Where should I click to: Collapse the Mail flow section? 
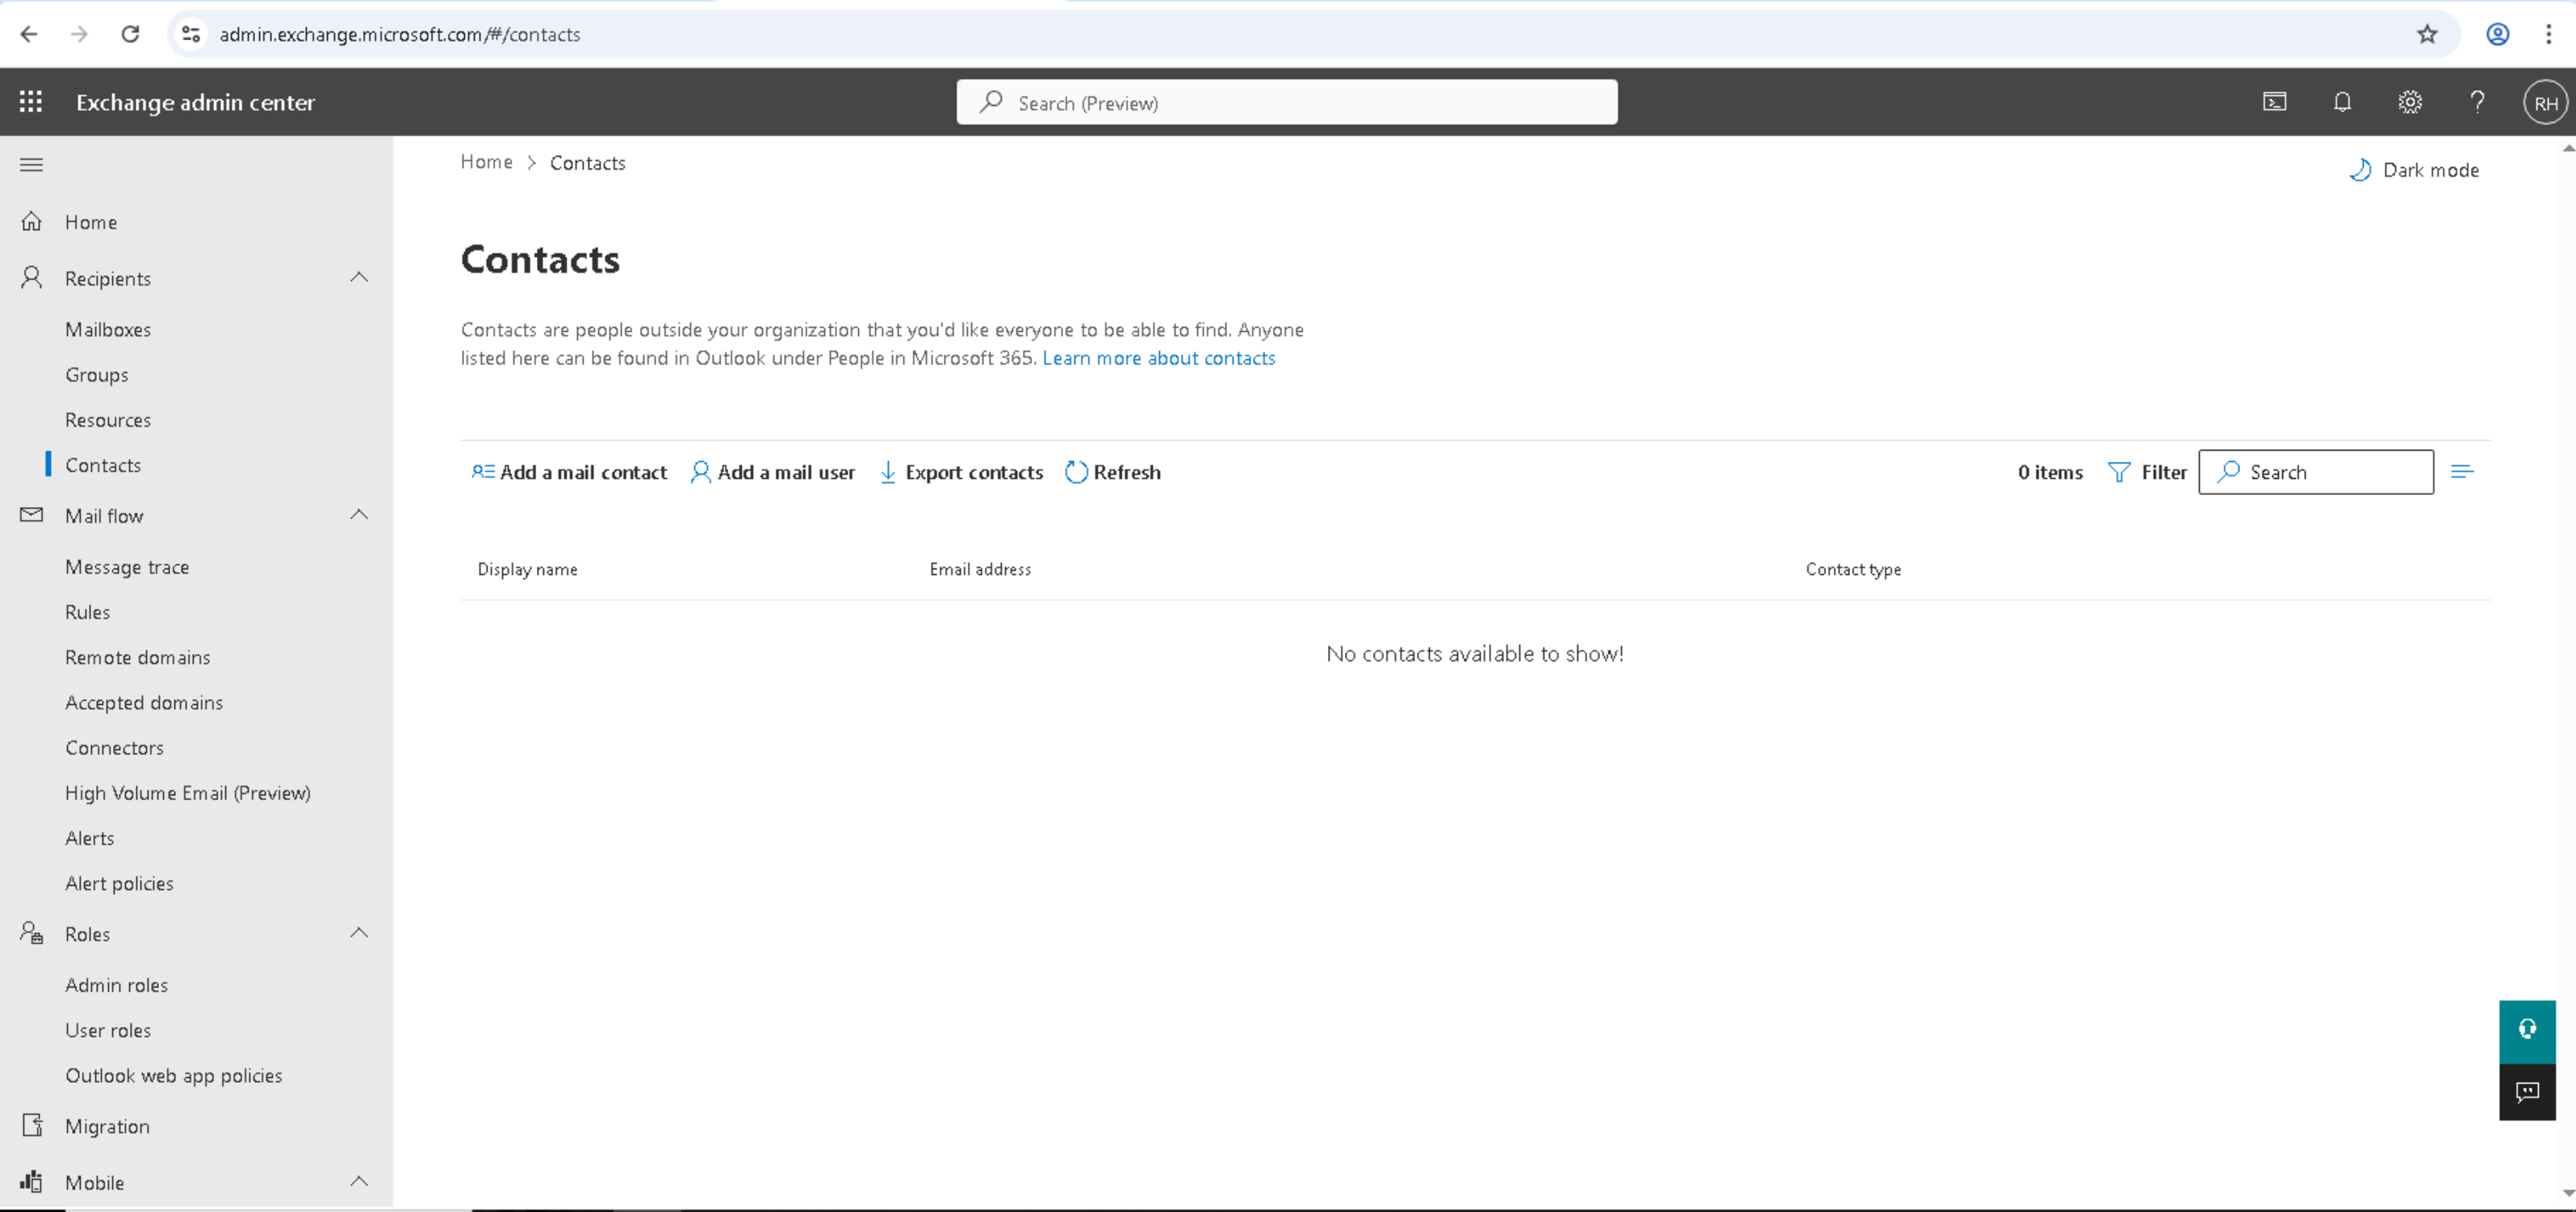pyautogui.click(x=359, y=515)
